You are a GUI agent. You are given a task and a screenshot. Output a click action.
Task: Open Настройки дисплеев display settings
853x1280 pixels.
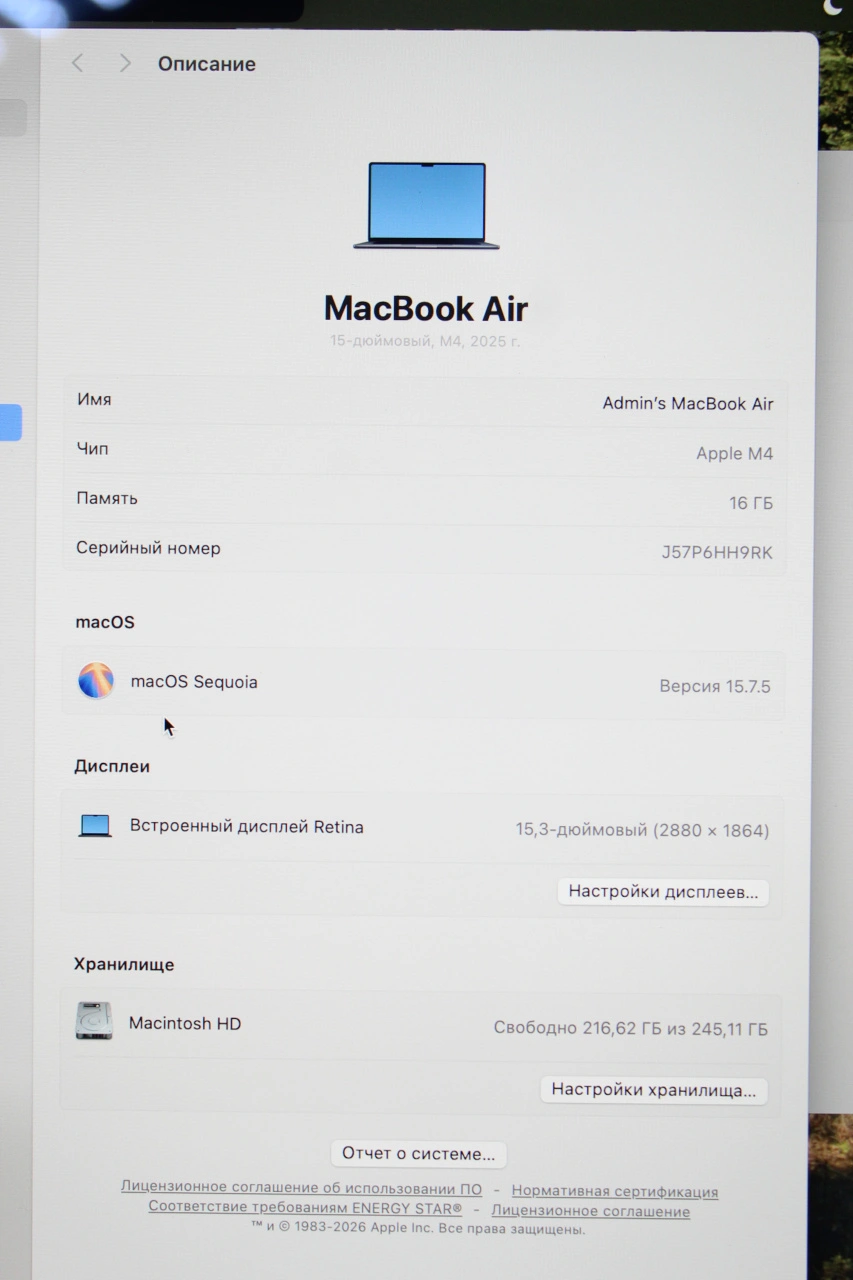pos(662,892)
